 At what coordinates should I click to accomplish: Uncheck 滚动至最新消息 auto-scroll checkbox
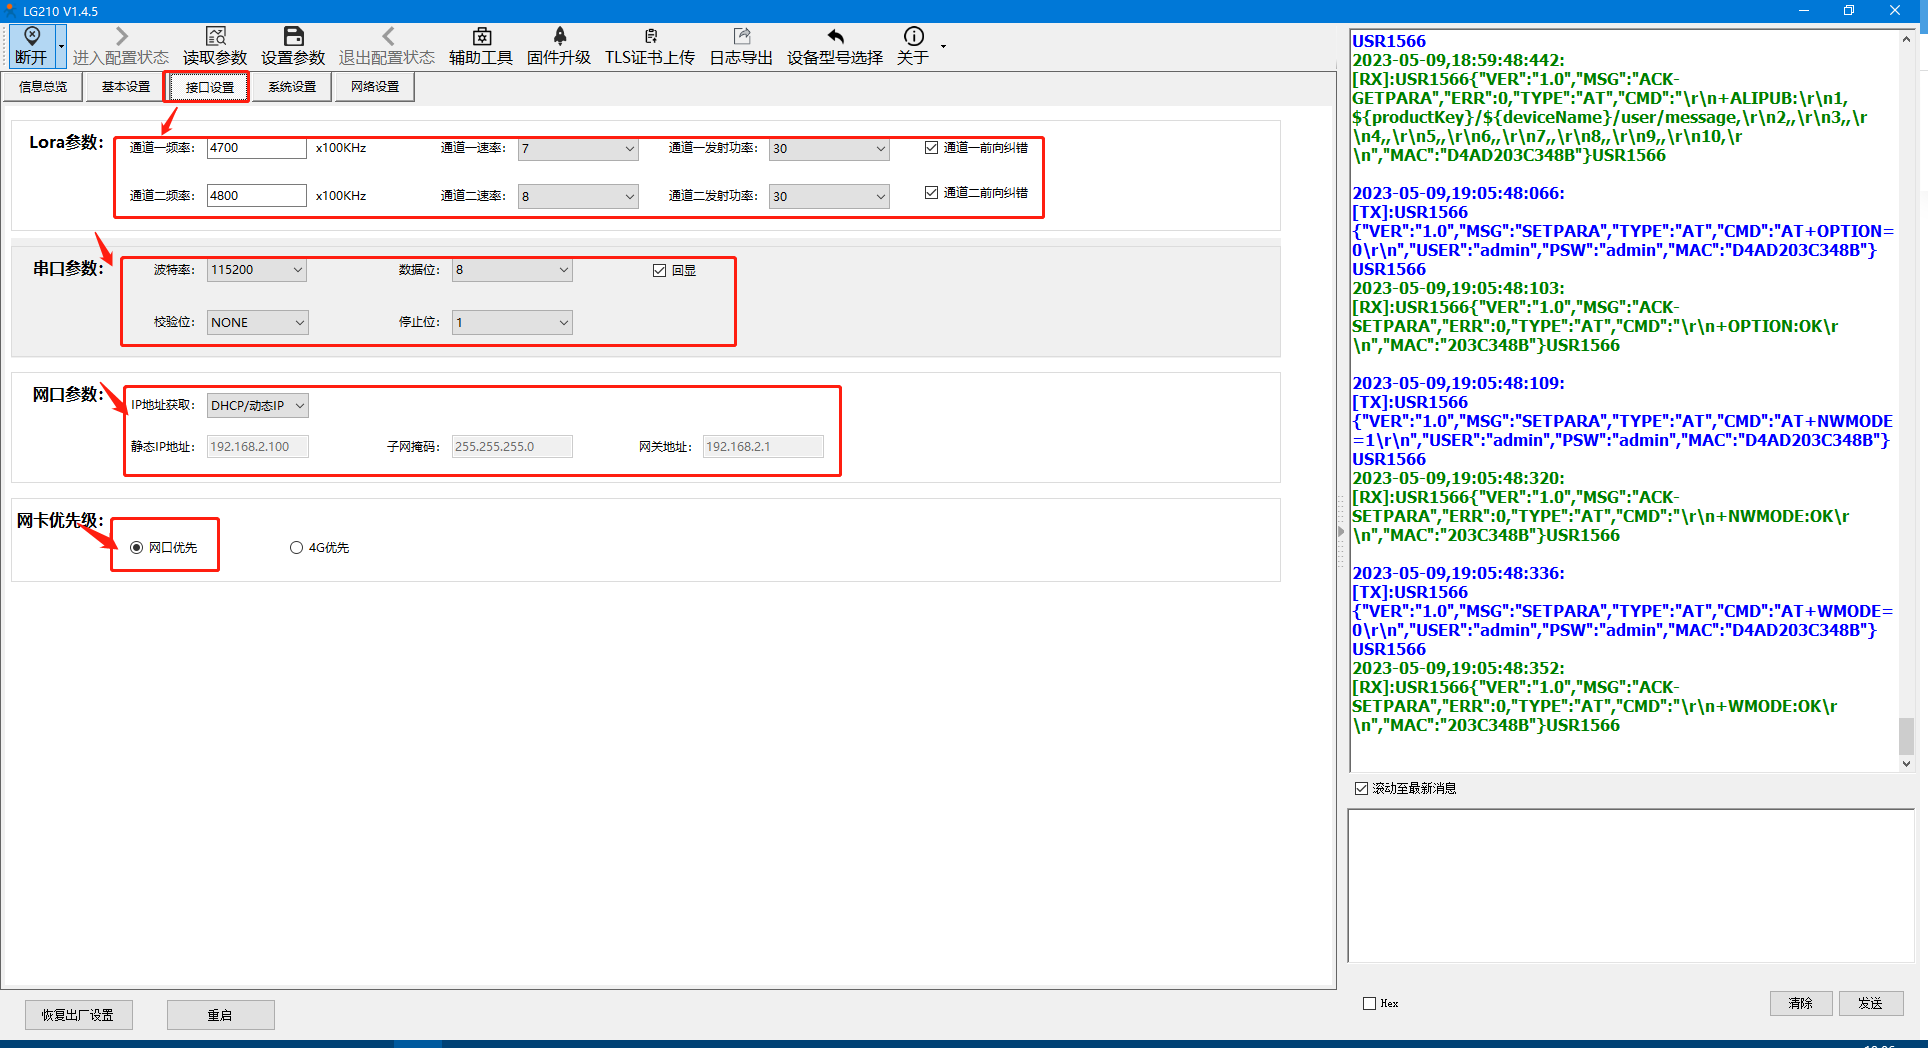point(1361,789)
